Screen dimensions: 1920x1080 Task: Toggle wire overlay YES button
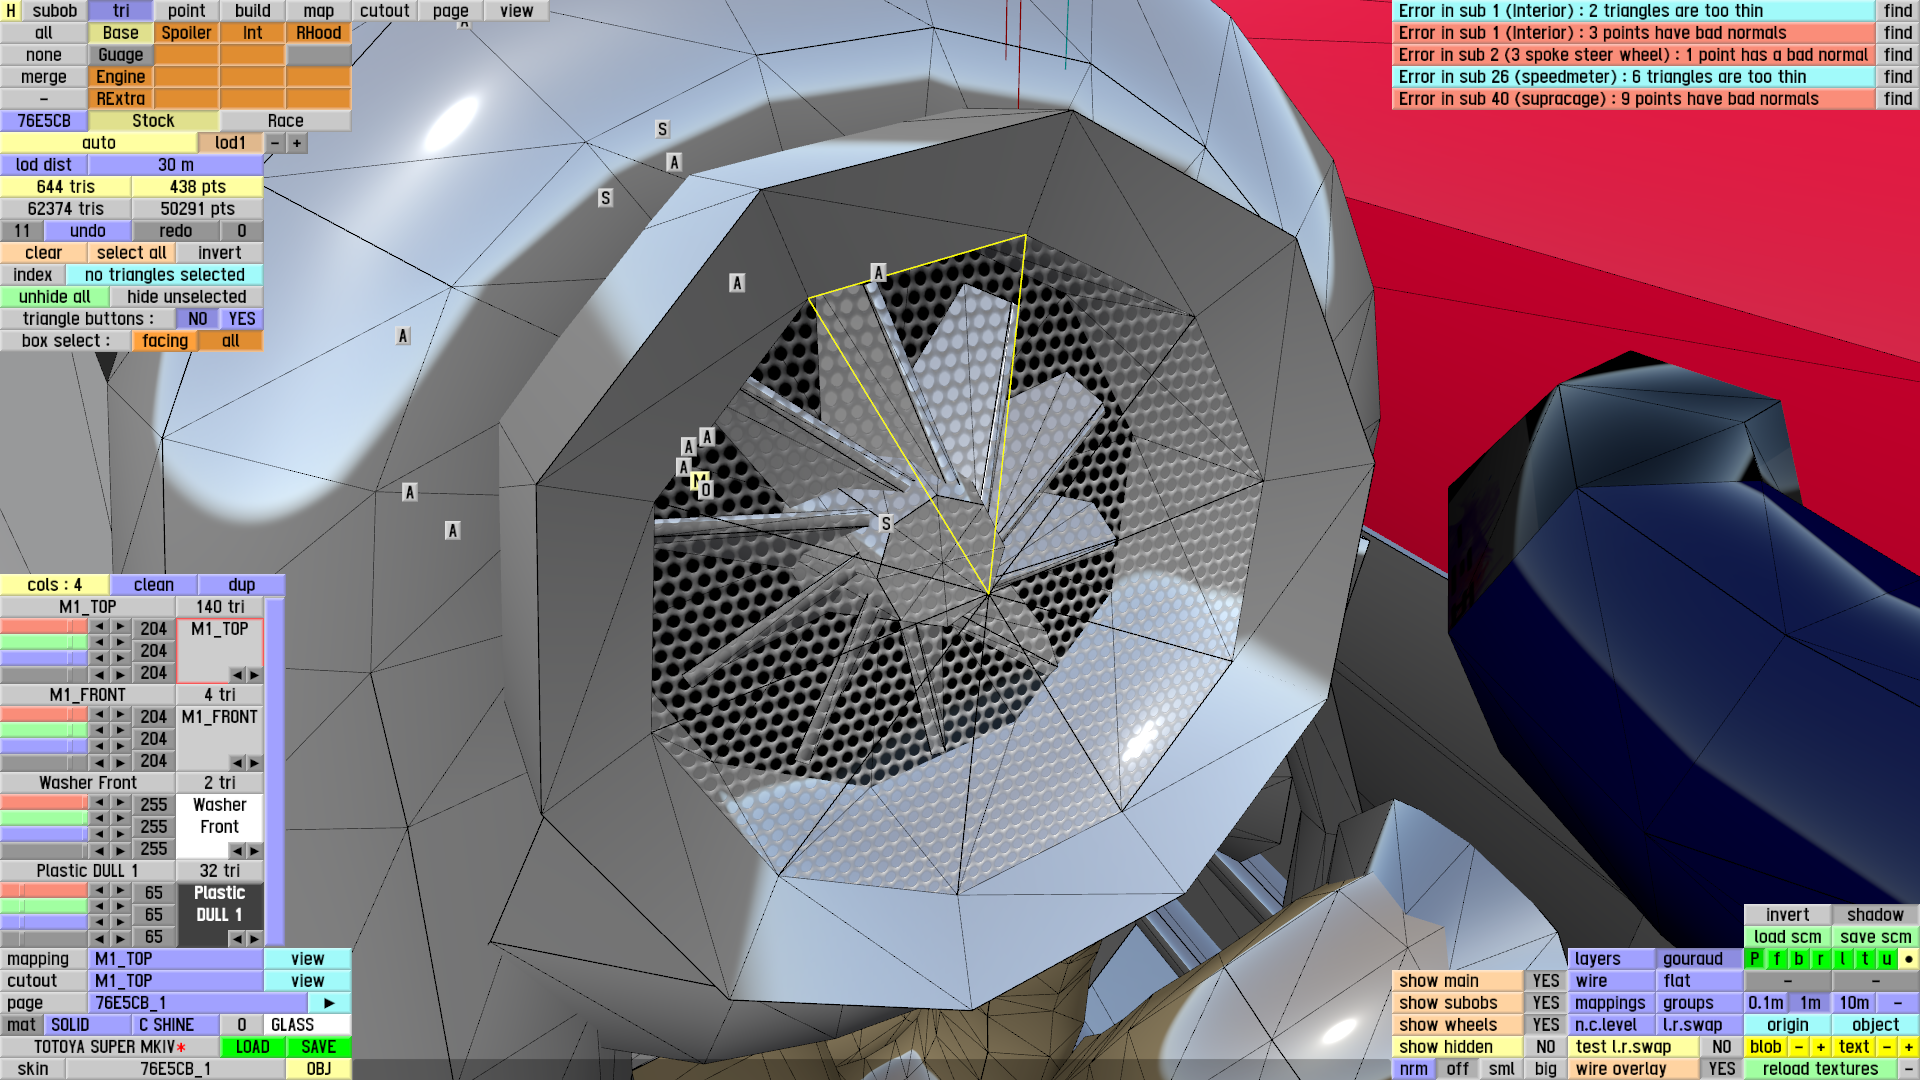coord(1722,1069)
